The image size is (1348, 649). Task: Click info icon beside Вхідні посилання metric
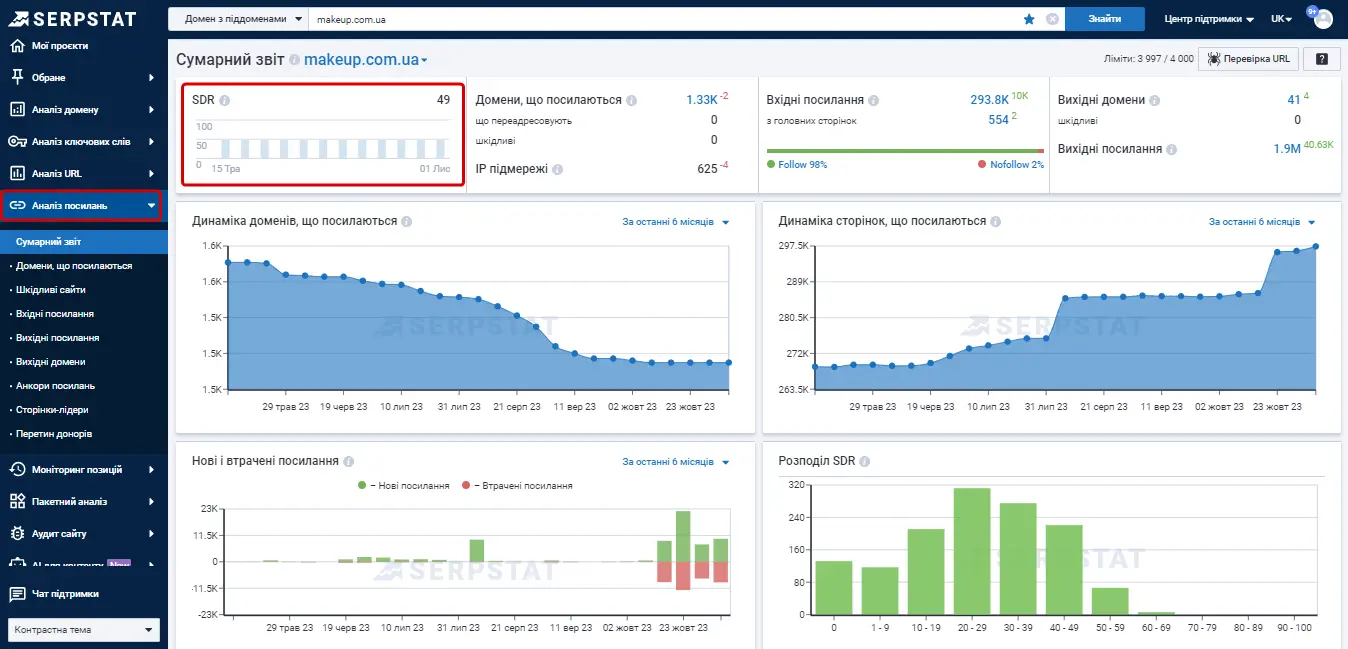click(874, 100)
